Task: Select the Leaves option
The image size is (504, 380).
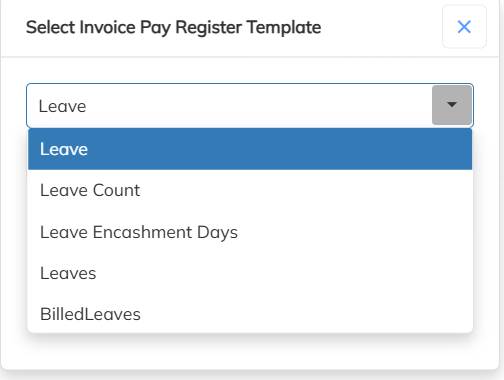Action: pos(250,273)
